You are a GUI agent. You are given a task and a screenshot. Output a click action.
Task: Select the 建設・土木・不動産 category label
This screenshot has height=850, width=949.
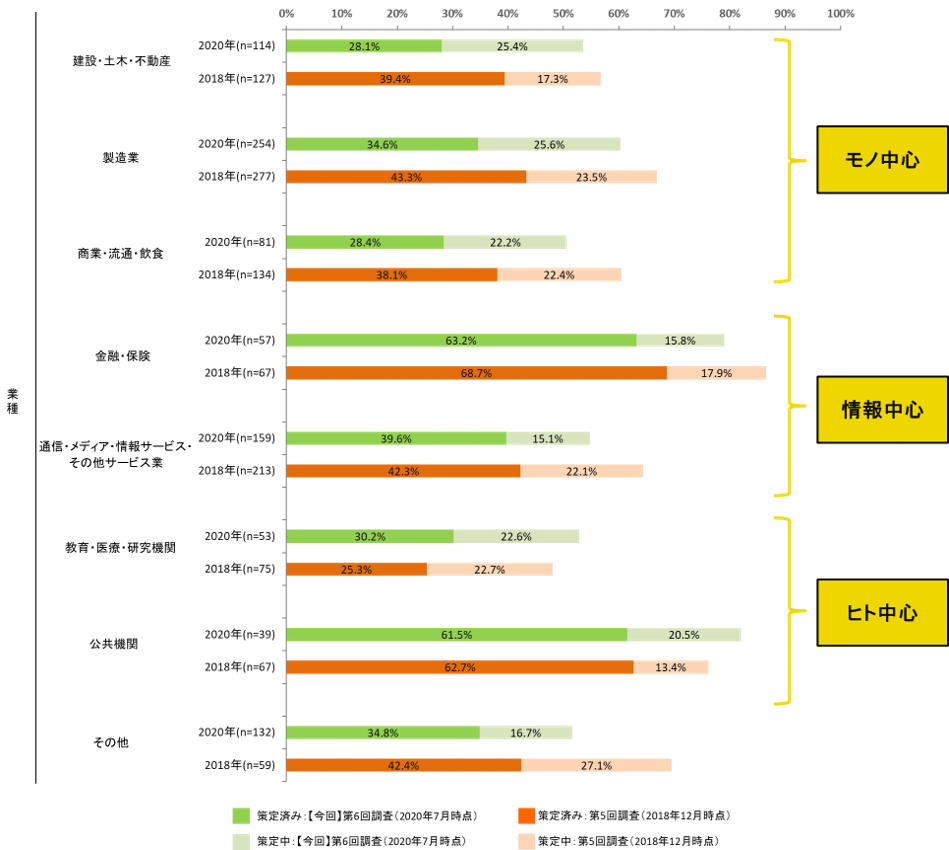(x=122, y=61)
